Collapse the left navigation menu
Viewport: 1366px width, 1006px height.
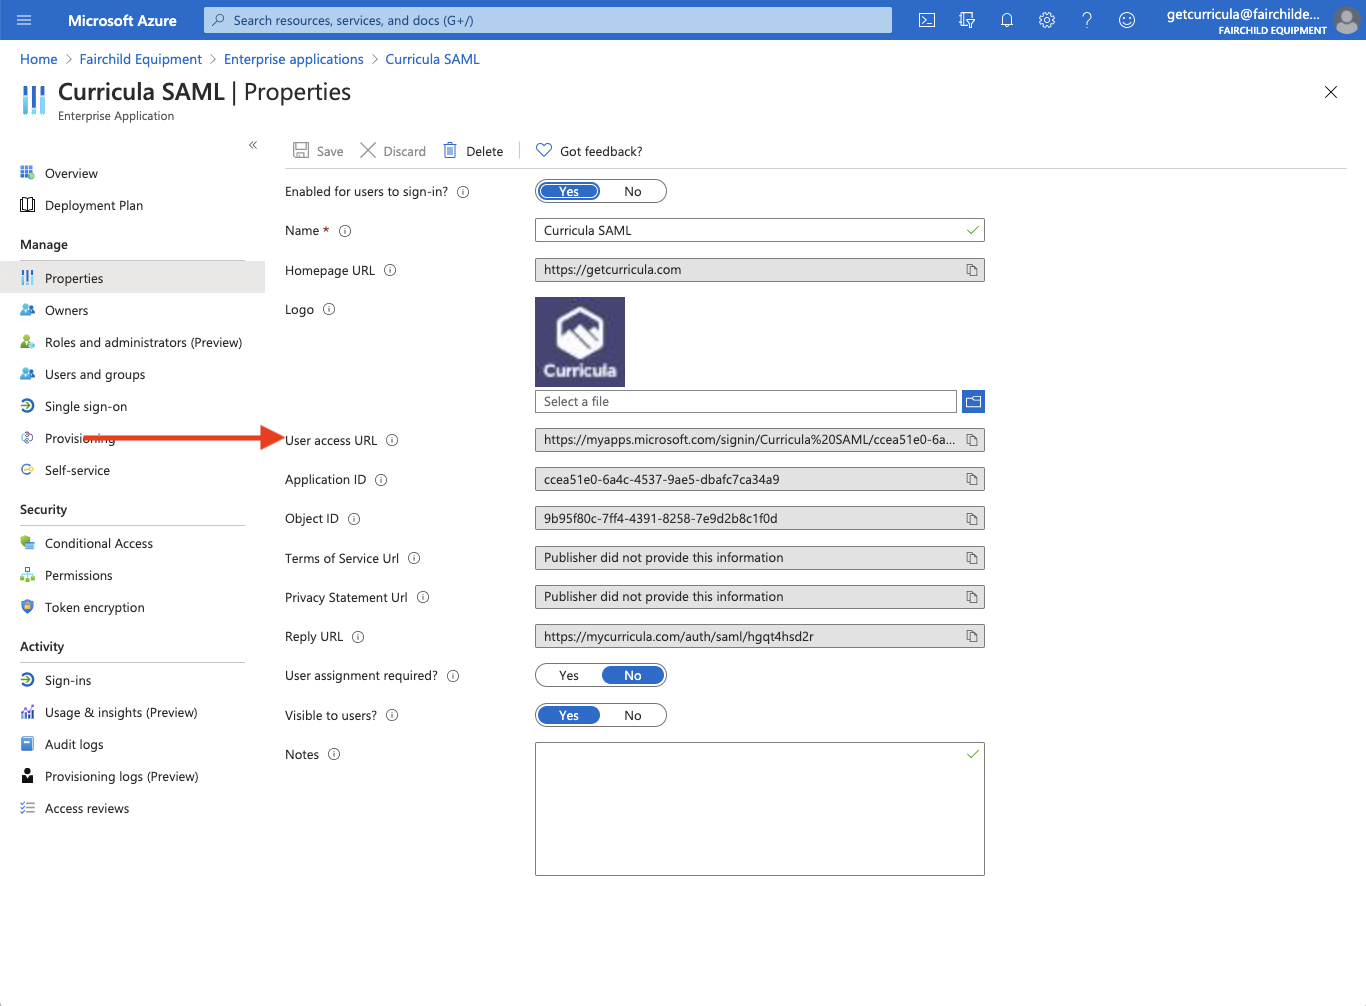253,145
